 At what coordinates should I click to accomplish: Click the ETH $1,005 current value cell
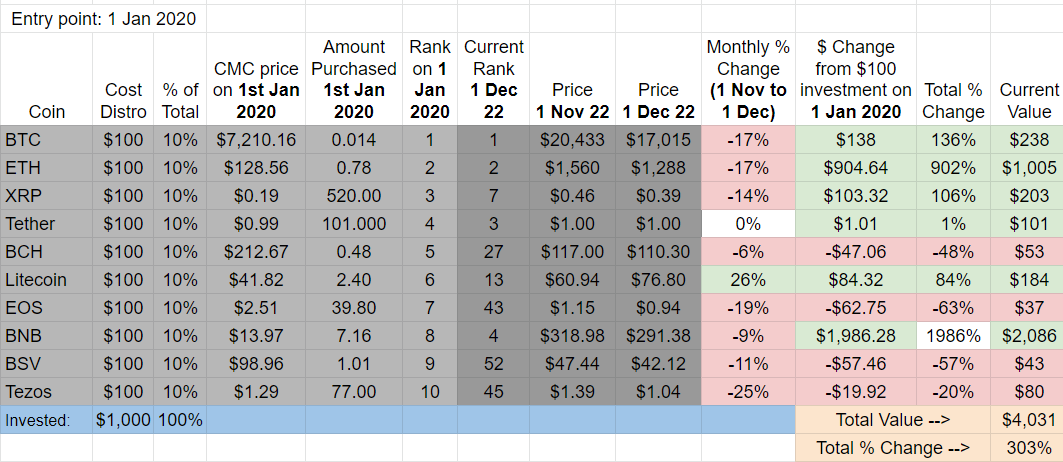click(1026, 168)
